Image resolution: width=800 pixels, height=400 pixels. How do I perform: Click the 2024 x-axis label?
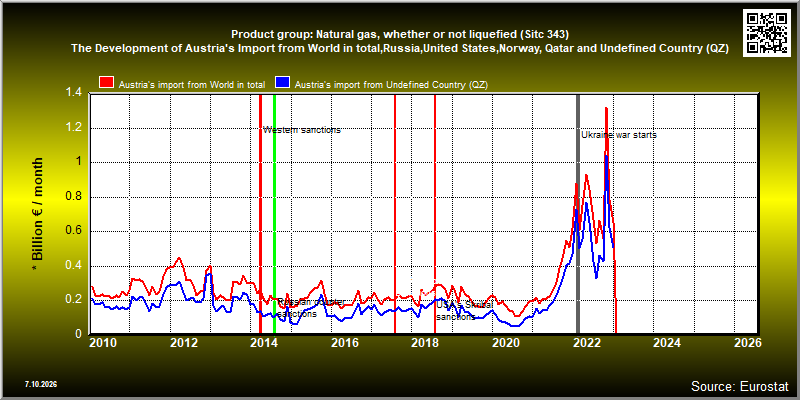(x=667, y=343)
